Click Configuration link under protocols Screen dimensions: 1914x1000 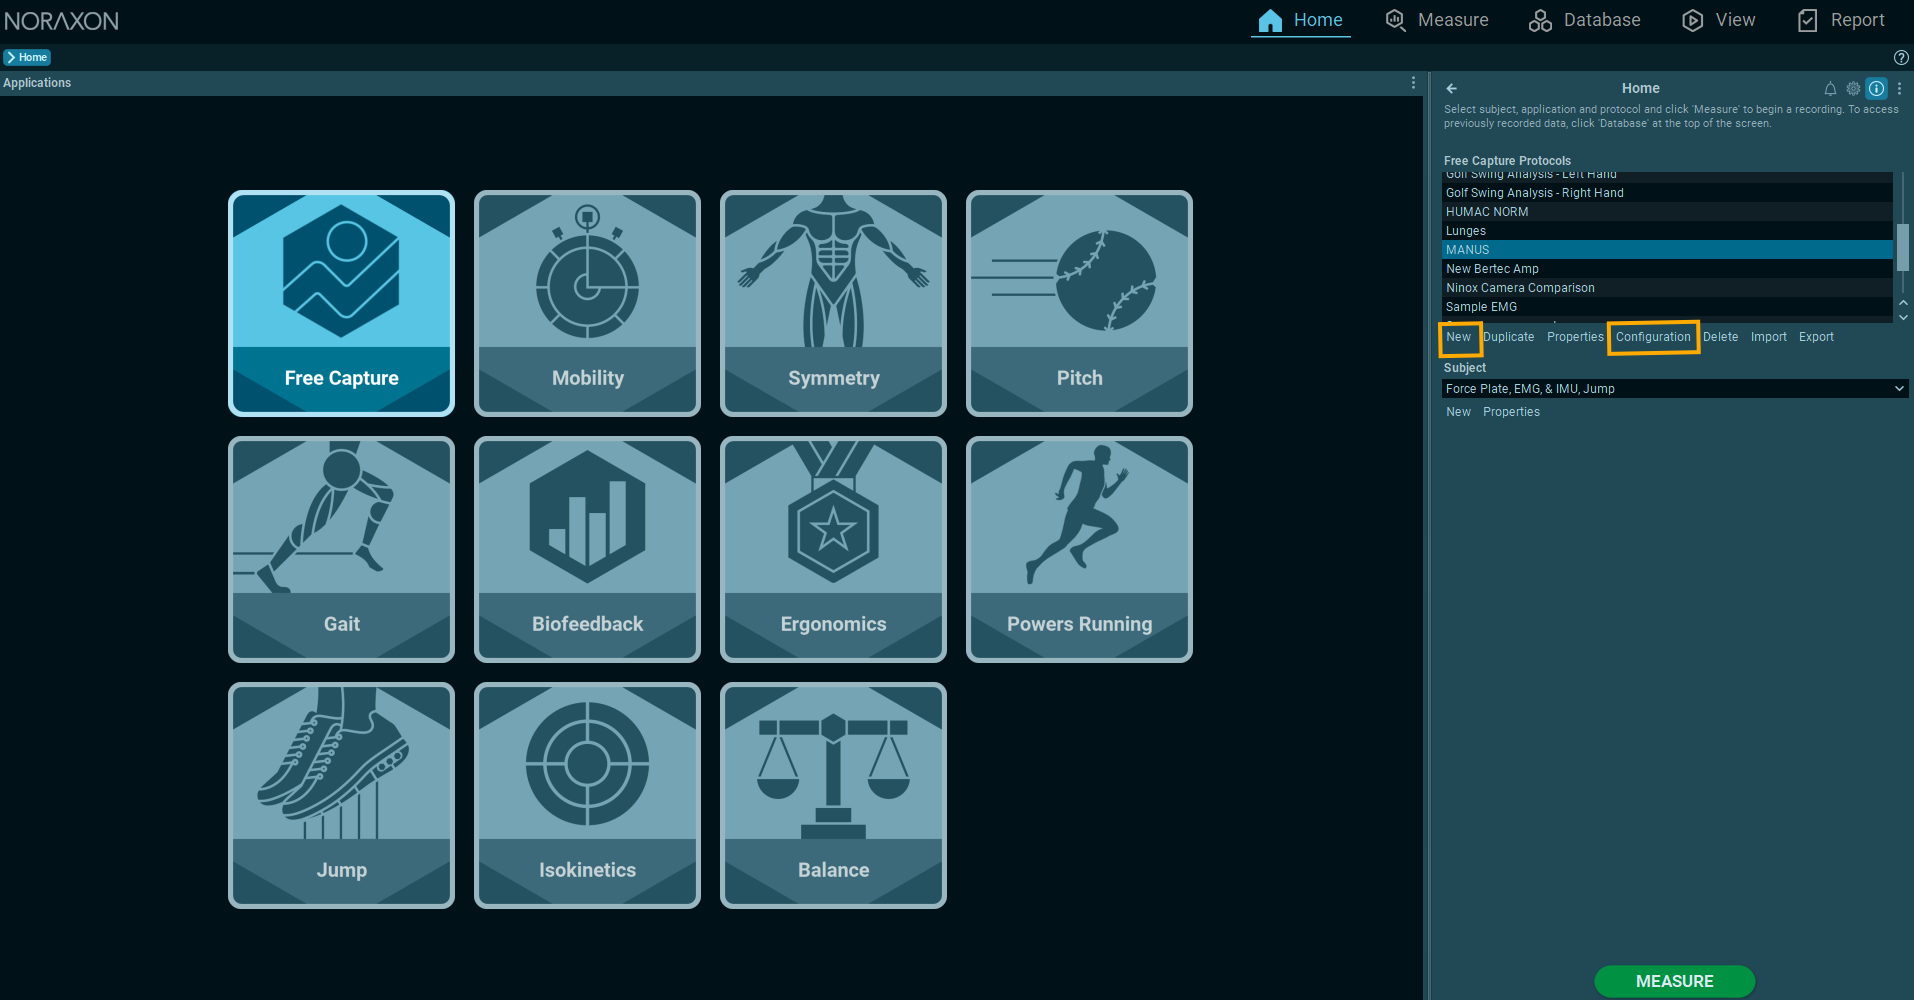[x=1653, y=337]
